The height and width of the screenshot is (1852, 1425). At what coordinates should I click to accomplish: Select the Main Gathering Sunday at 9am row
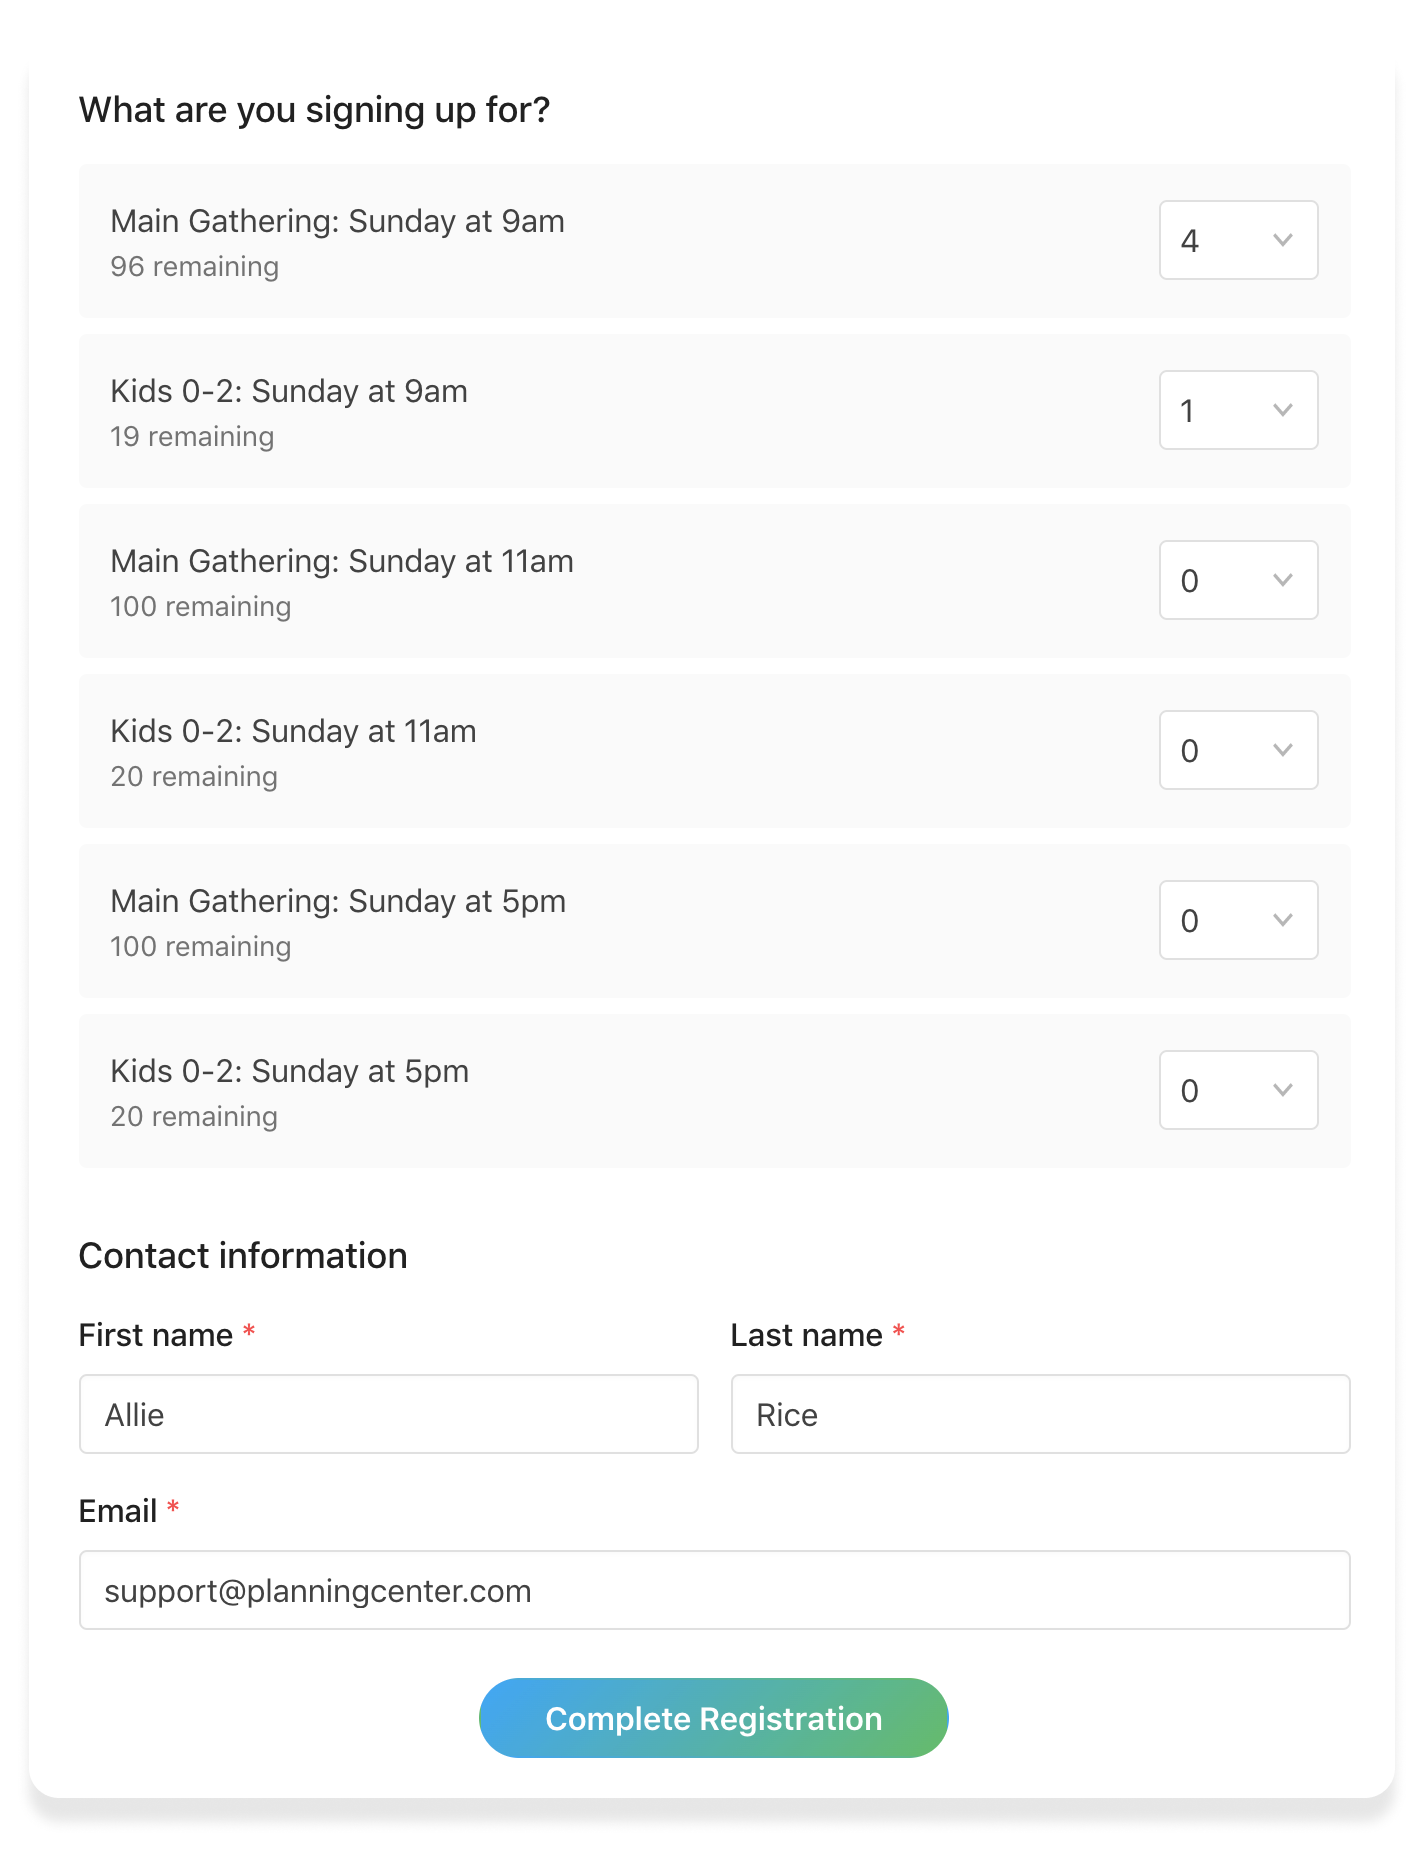[337, 221]
